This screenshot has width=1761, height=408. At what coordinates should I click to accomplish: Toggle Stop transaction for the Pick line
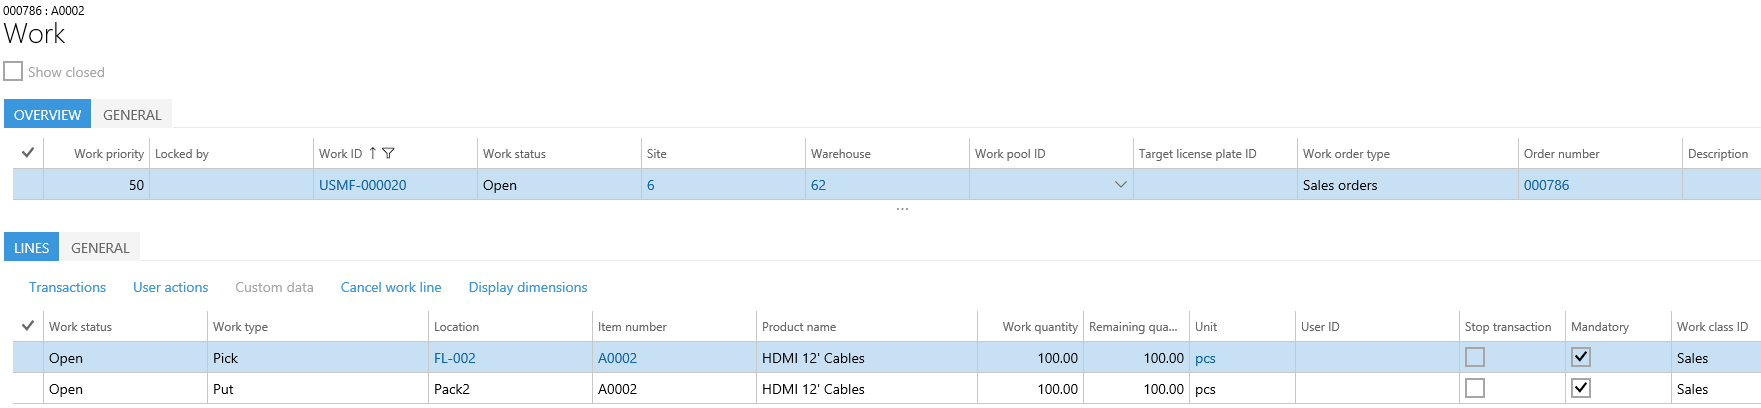(x=1475, y=357)
